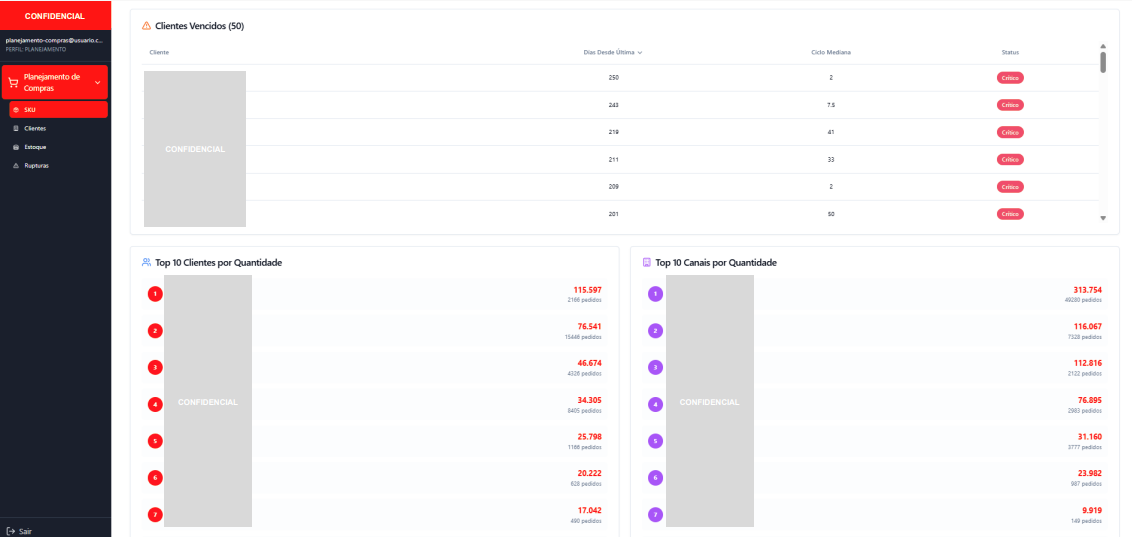This screenshot has width=1132, height=537.
Task: Click the Clientes Vencidos warning icon
Action: click(x=147, y=26)
